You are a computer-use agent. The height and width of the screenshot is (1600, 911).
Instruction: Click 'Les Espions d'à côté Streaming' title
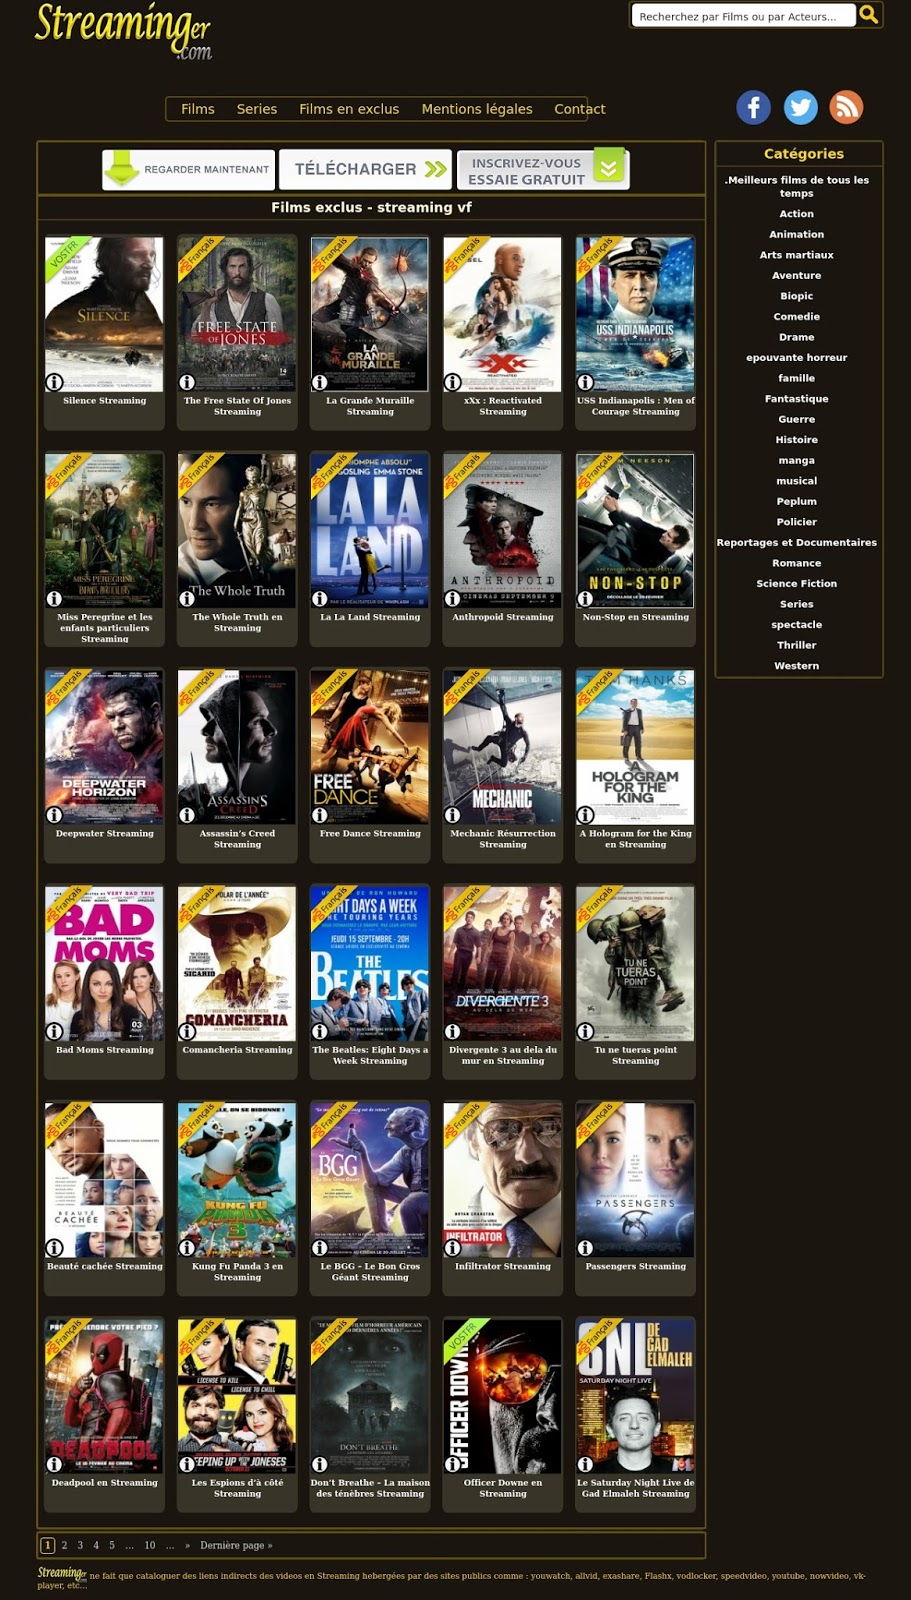(x=238, y=1488)
